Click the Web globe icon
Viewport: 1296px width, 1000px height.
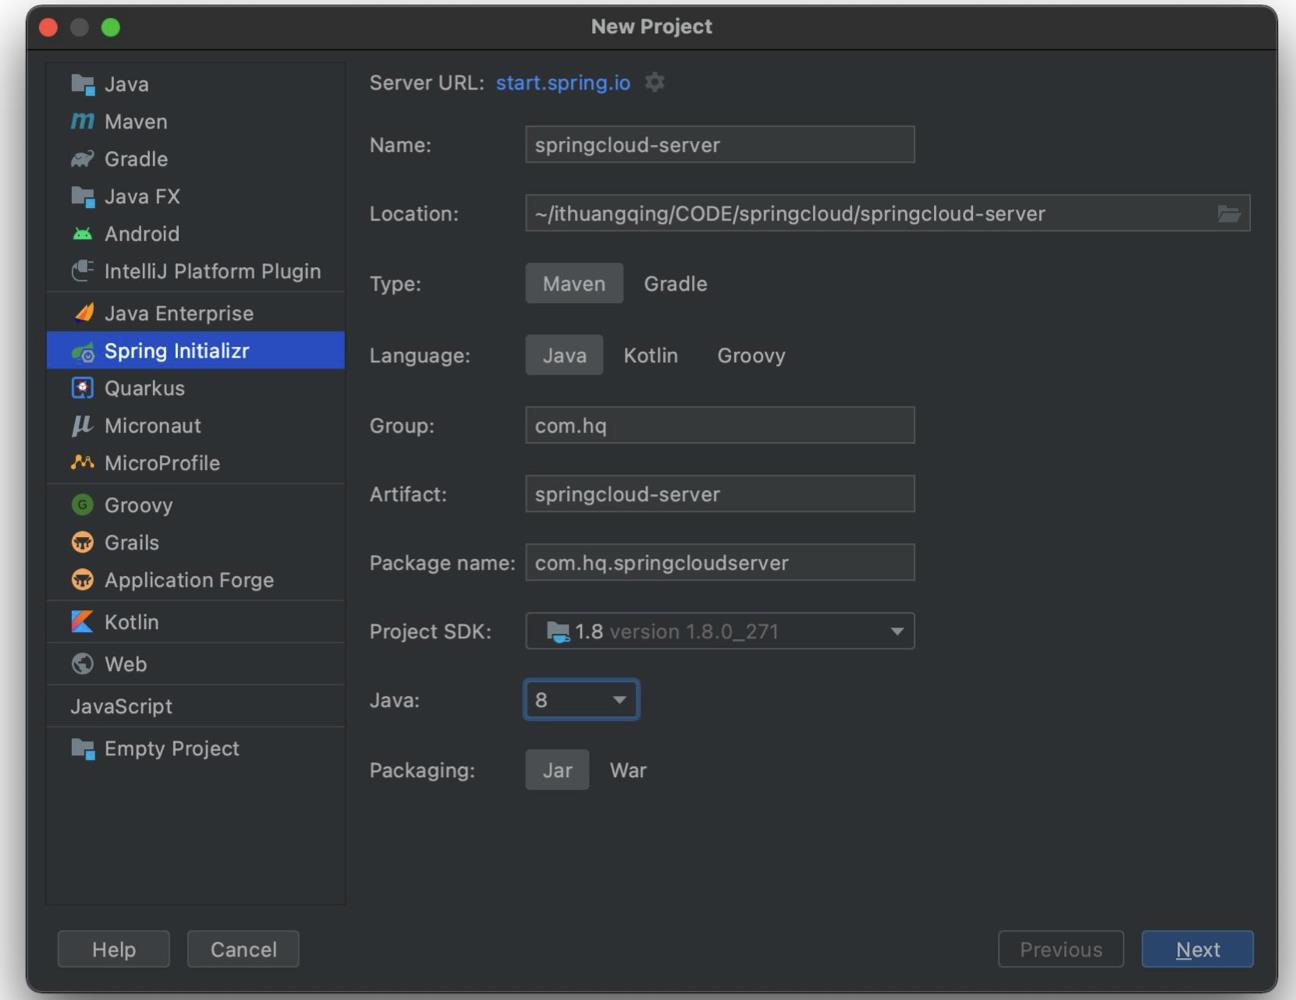click(82, 664)
